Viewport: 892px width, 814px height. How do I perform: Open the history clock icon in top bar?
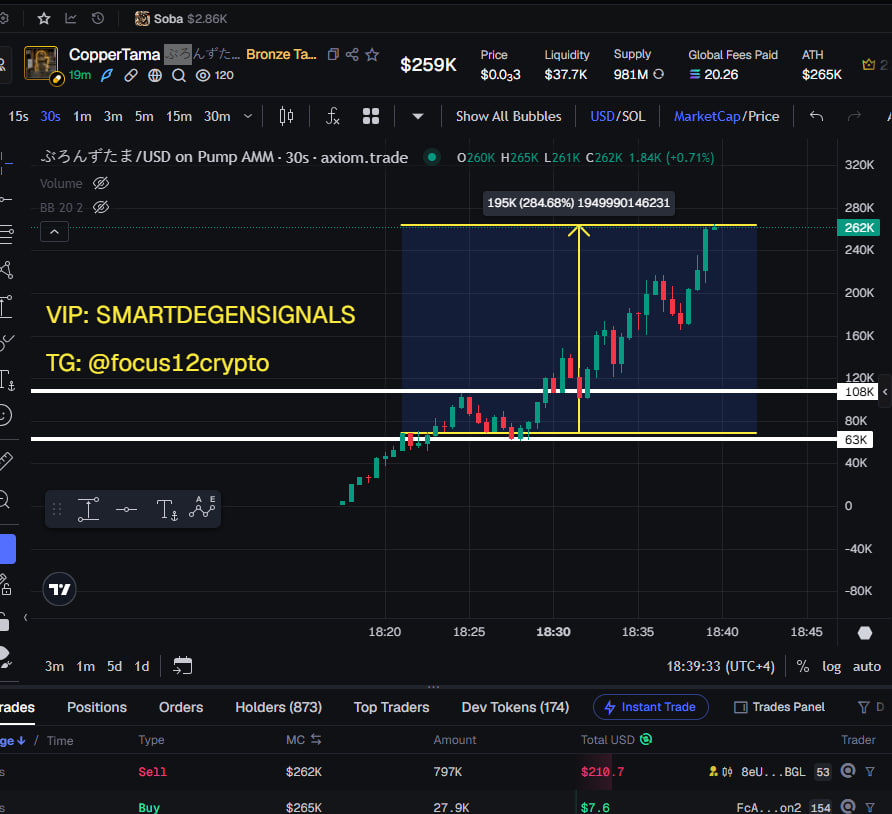[x=98, y=19]
